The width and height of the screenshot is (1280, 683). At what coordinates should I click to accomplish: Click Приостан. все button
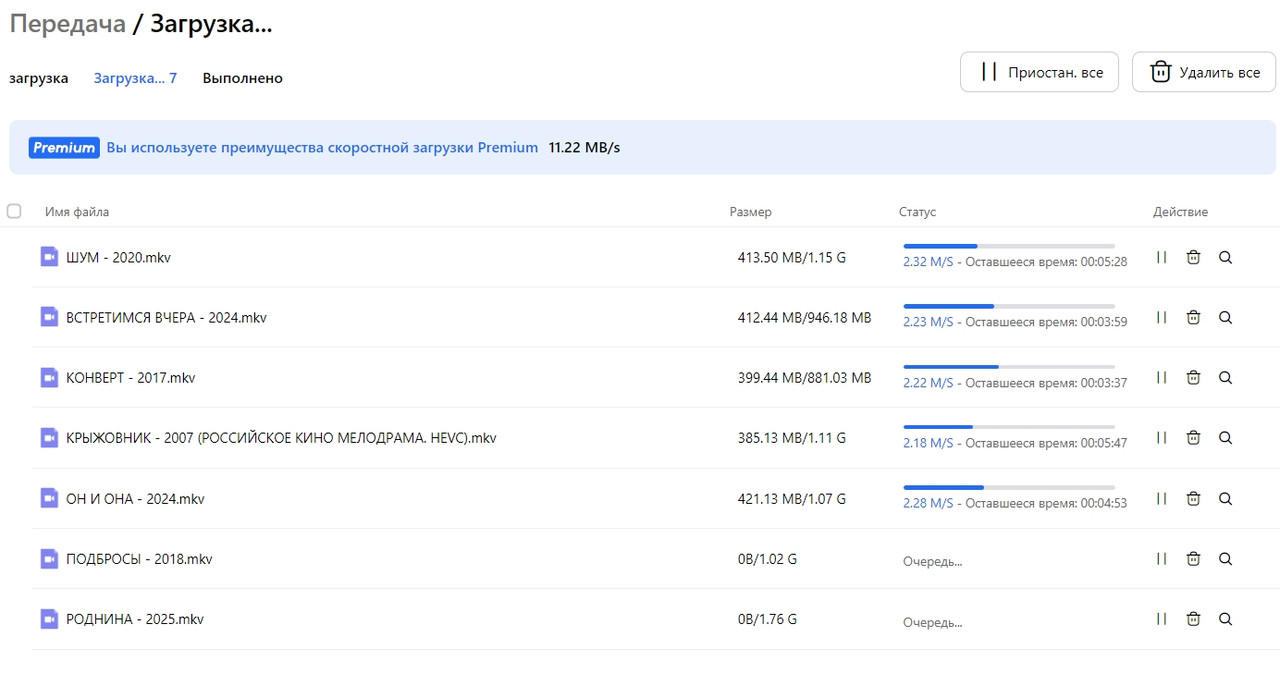(1039, 72)
